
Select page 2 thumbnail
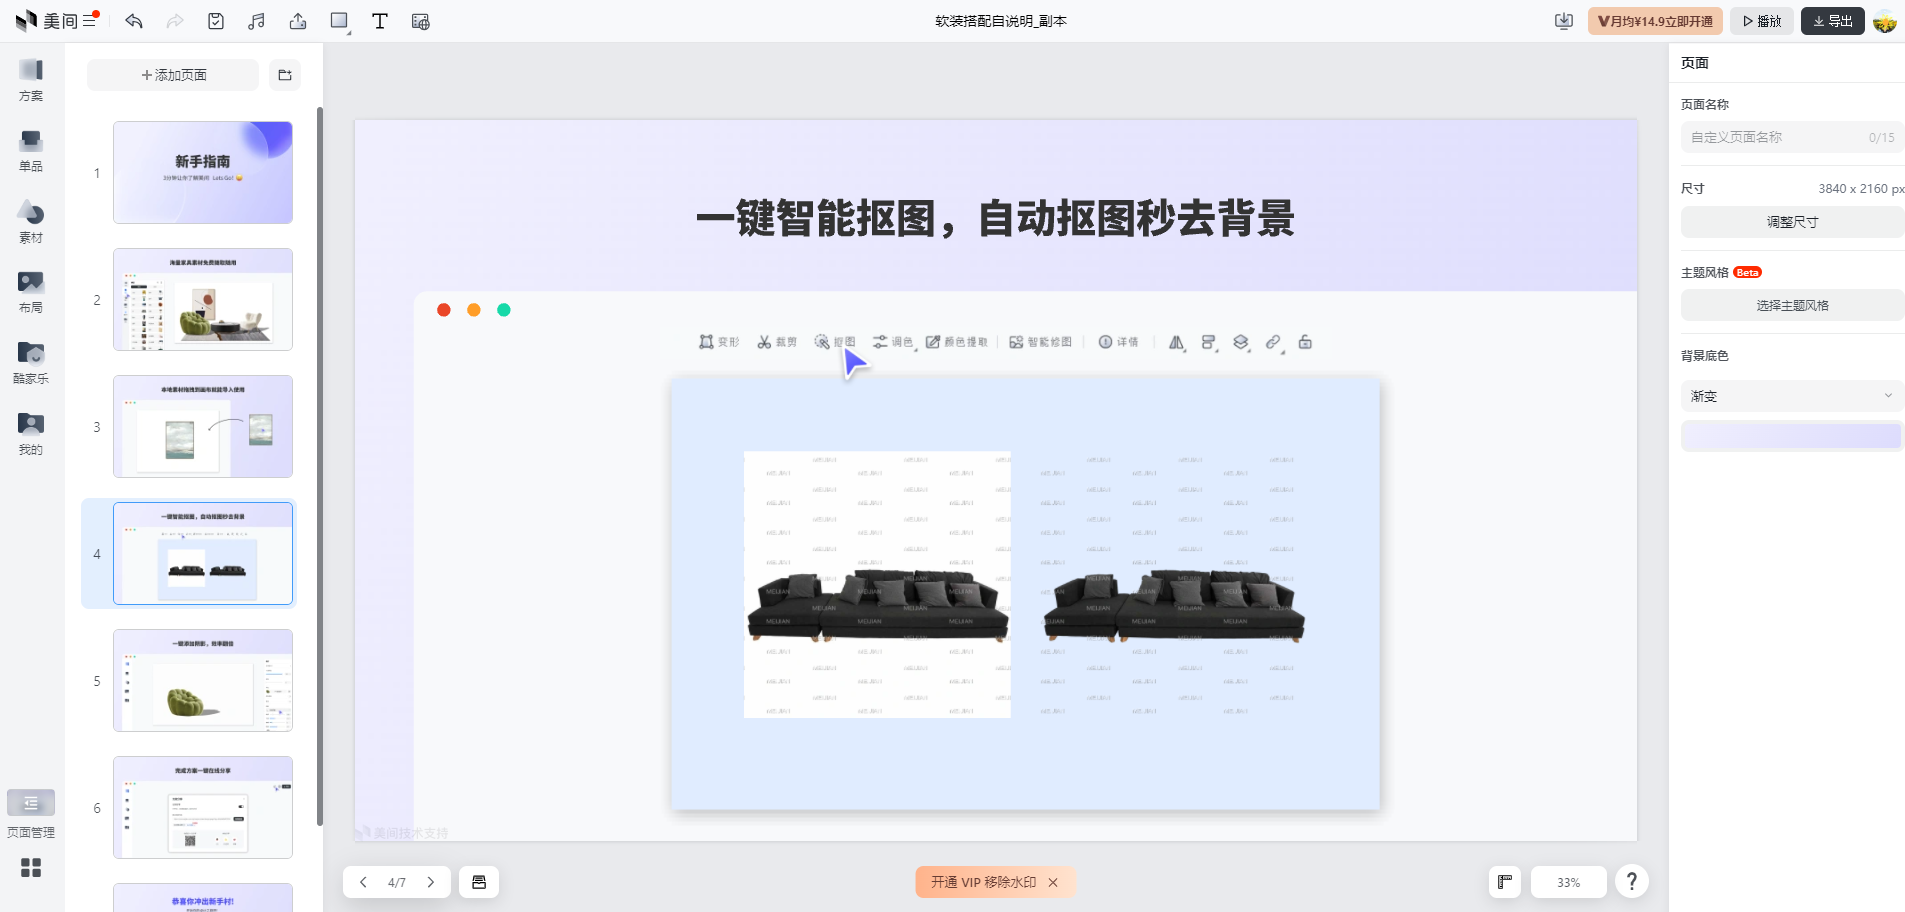203,300
